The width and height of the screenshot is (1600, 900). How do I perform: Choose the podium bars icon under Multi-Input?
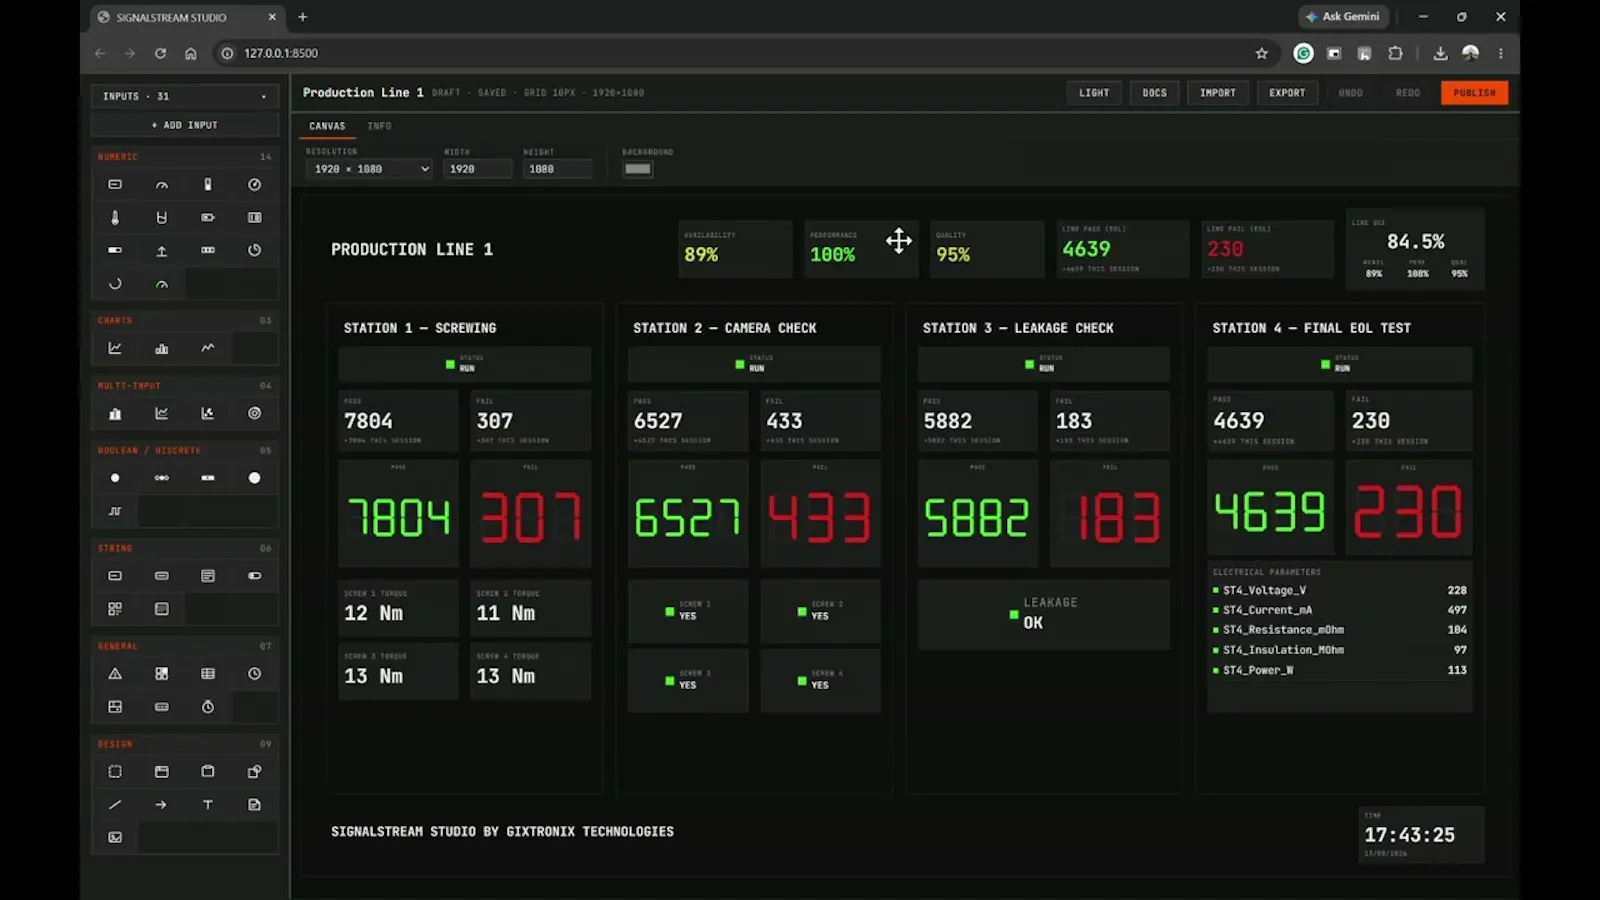click(x=115, y=413)
